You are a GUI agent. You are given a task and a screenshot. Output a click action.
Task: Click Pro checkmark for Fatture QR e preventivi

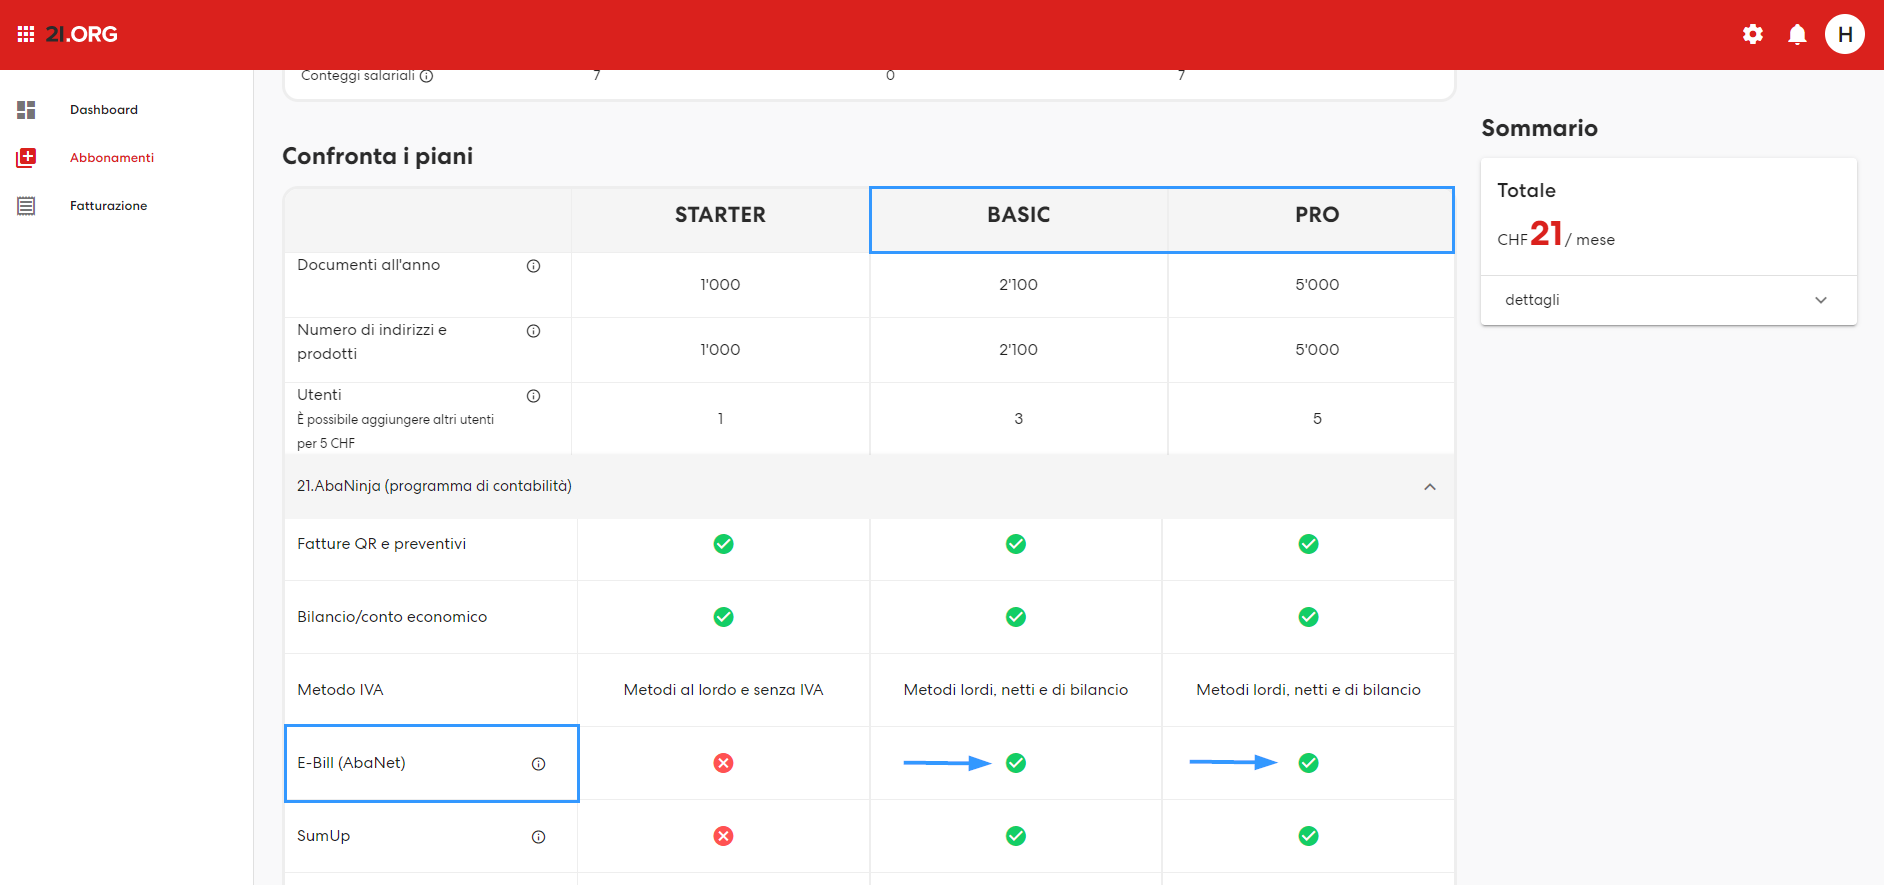1308,544
